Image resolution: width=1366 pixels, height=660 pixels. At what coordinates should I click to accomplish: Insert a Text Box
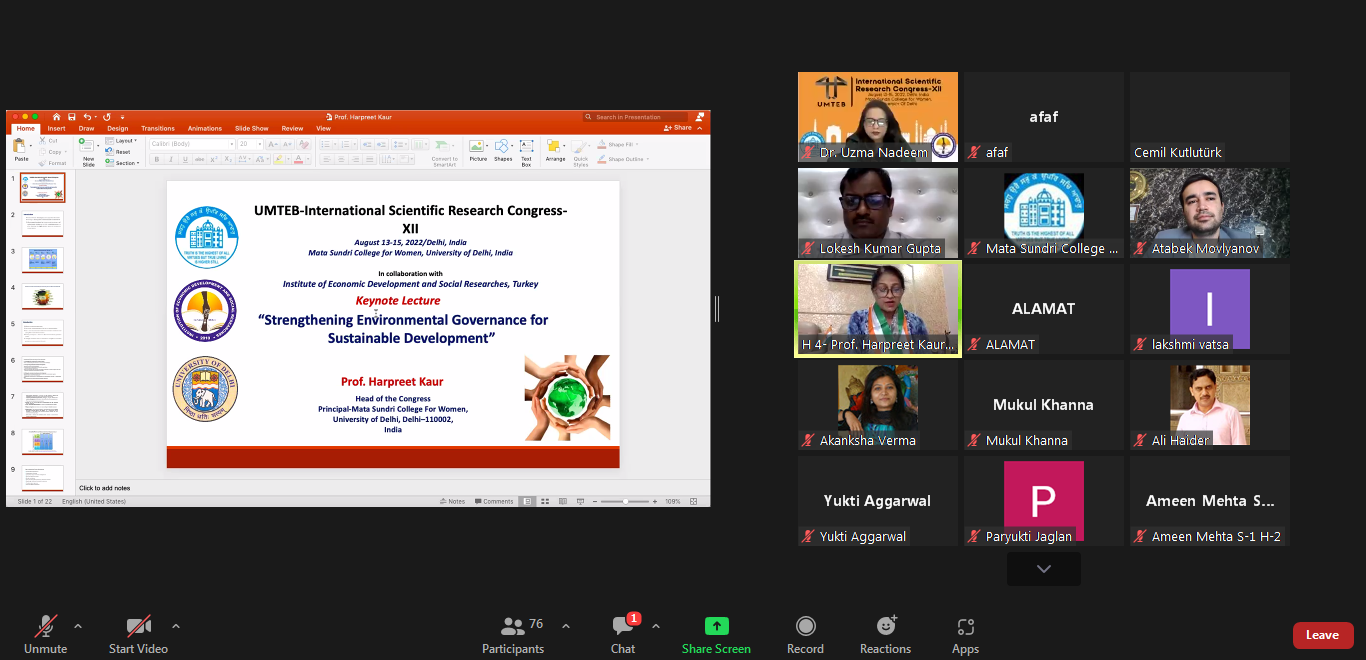pyautogui.click(x=526, y=152)
